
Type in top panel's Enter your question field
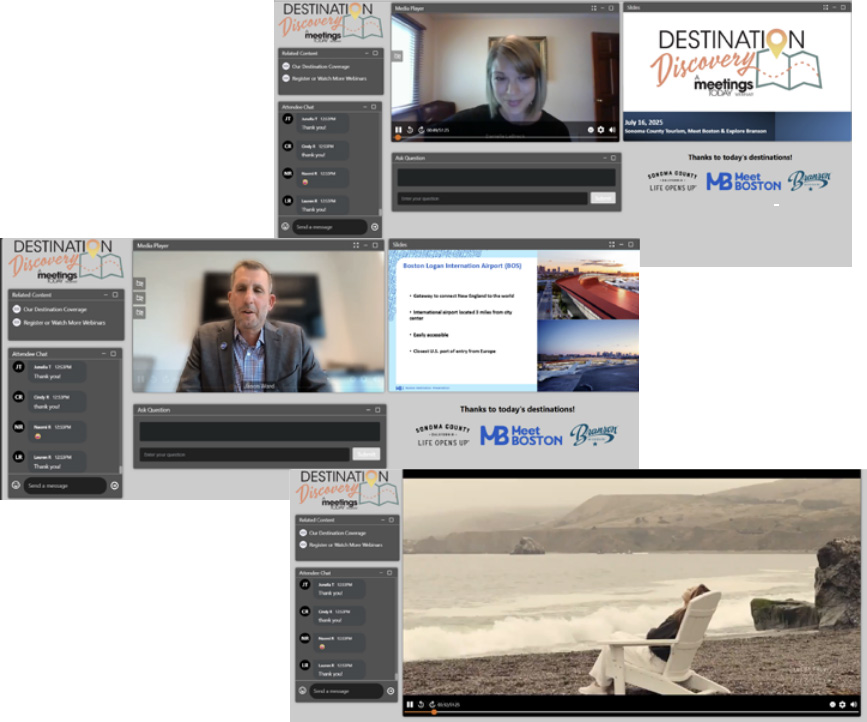tap(492, 198)
